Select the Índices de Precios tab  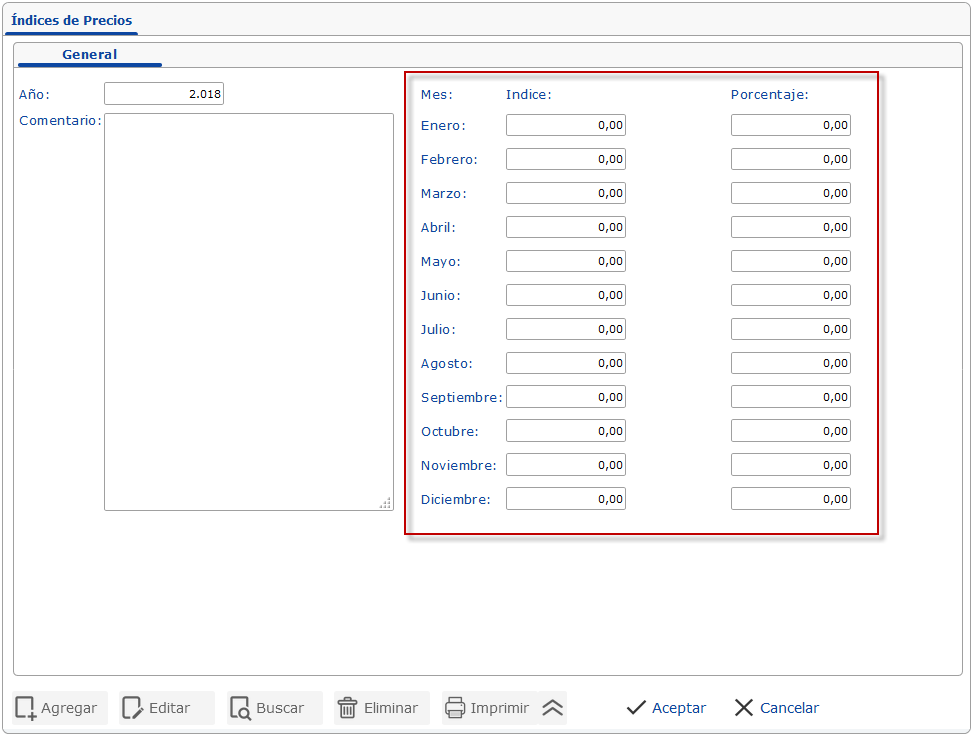(71, 20)
